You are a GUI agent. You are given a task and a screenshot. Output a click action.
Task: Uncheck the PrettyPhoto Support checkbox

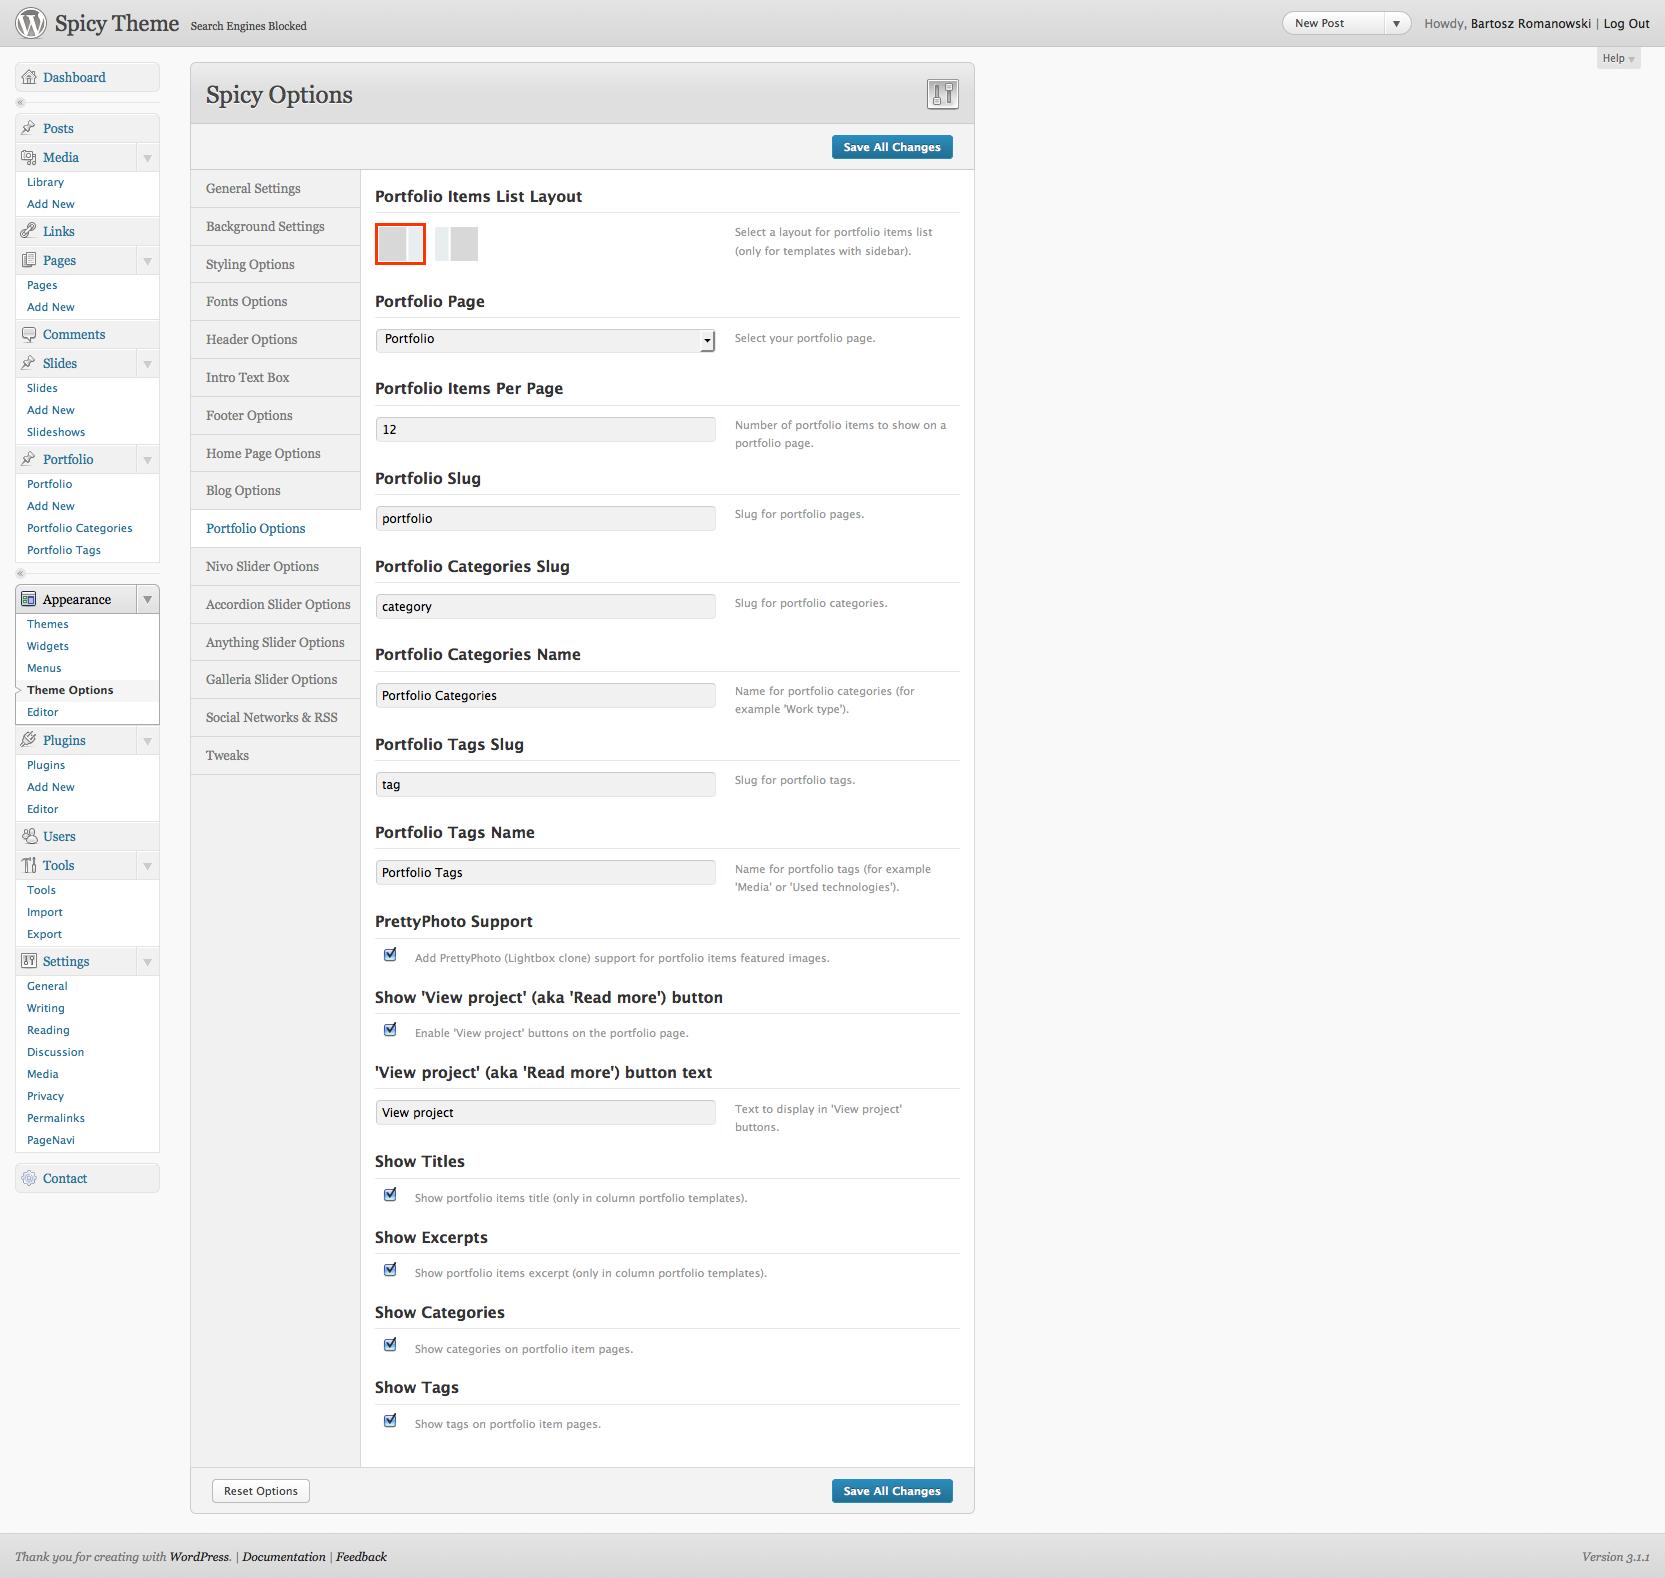coord(390,955)
